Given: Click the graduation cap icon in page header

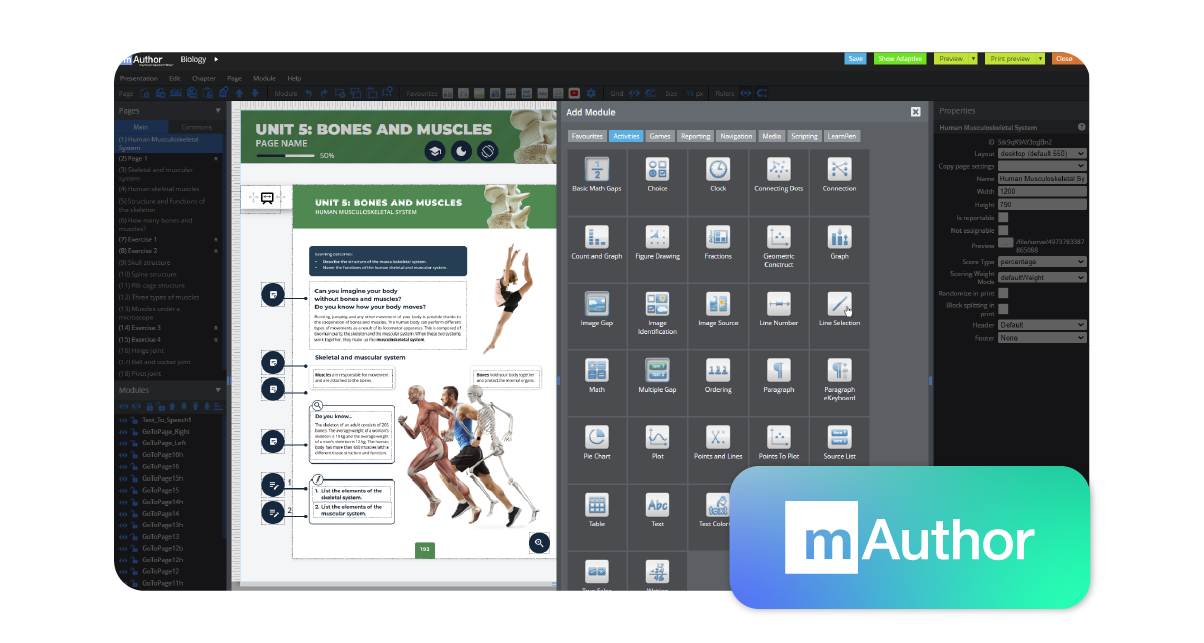Looking at the screenshot, I should tap(435, 151).
